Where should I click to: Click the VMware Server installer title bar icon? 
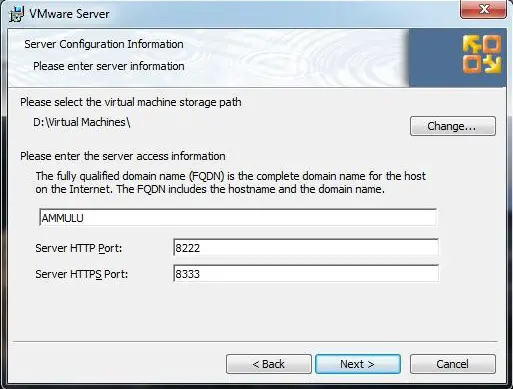17,14
